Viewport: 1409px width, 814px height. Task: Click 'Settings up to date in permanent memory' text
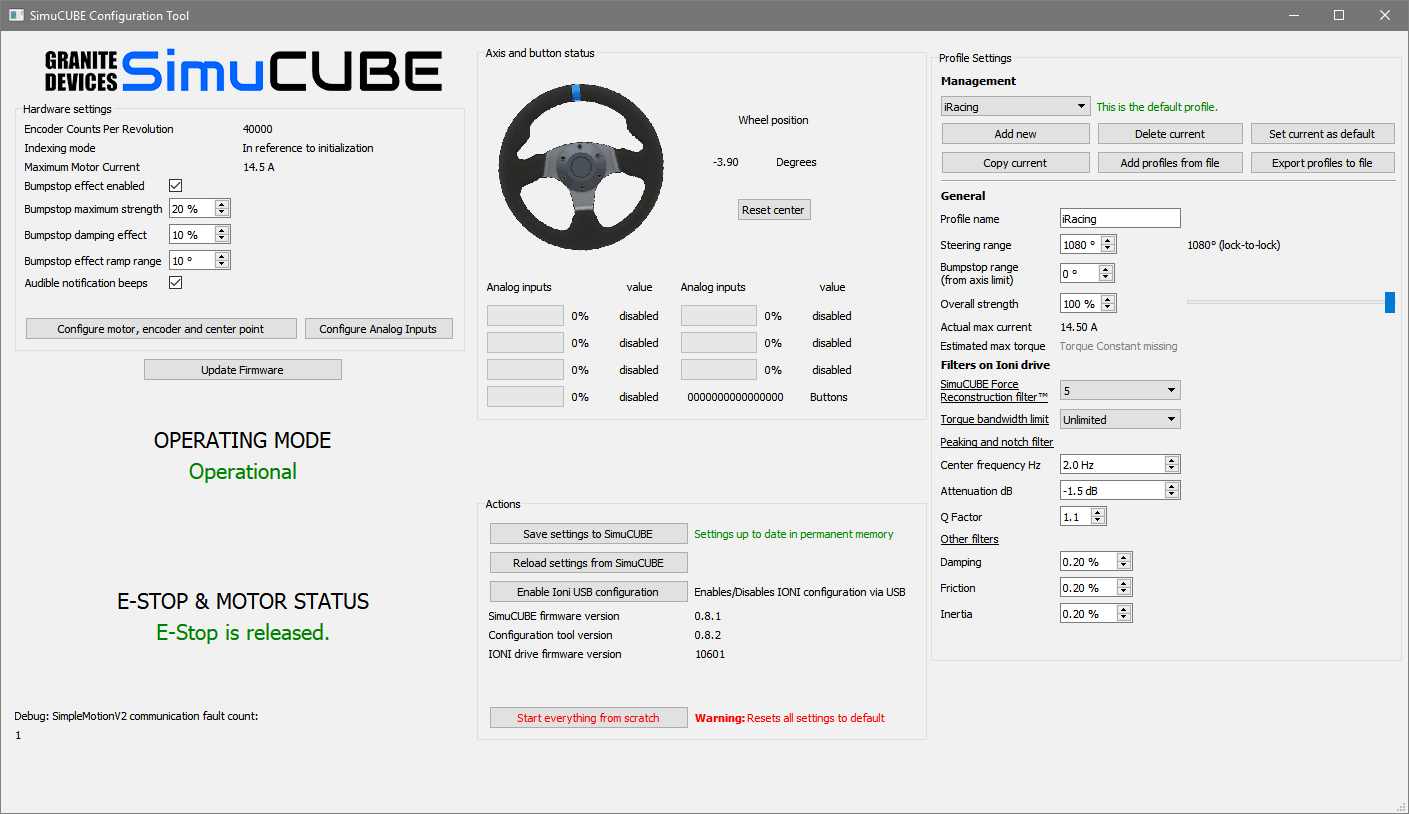coord(794,534)
